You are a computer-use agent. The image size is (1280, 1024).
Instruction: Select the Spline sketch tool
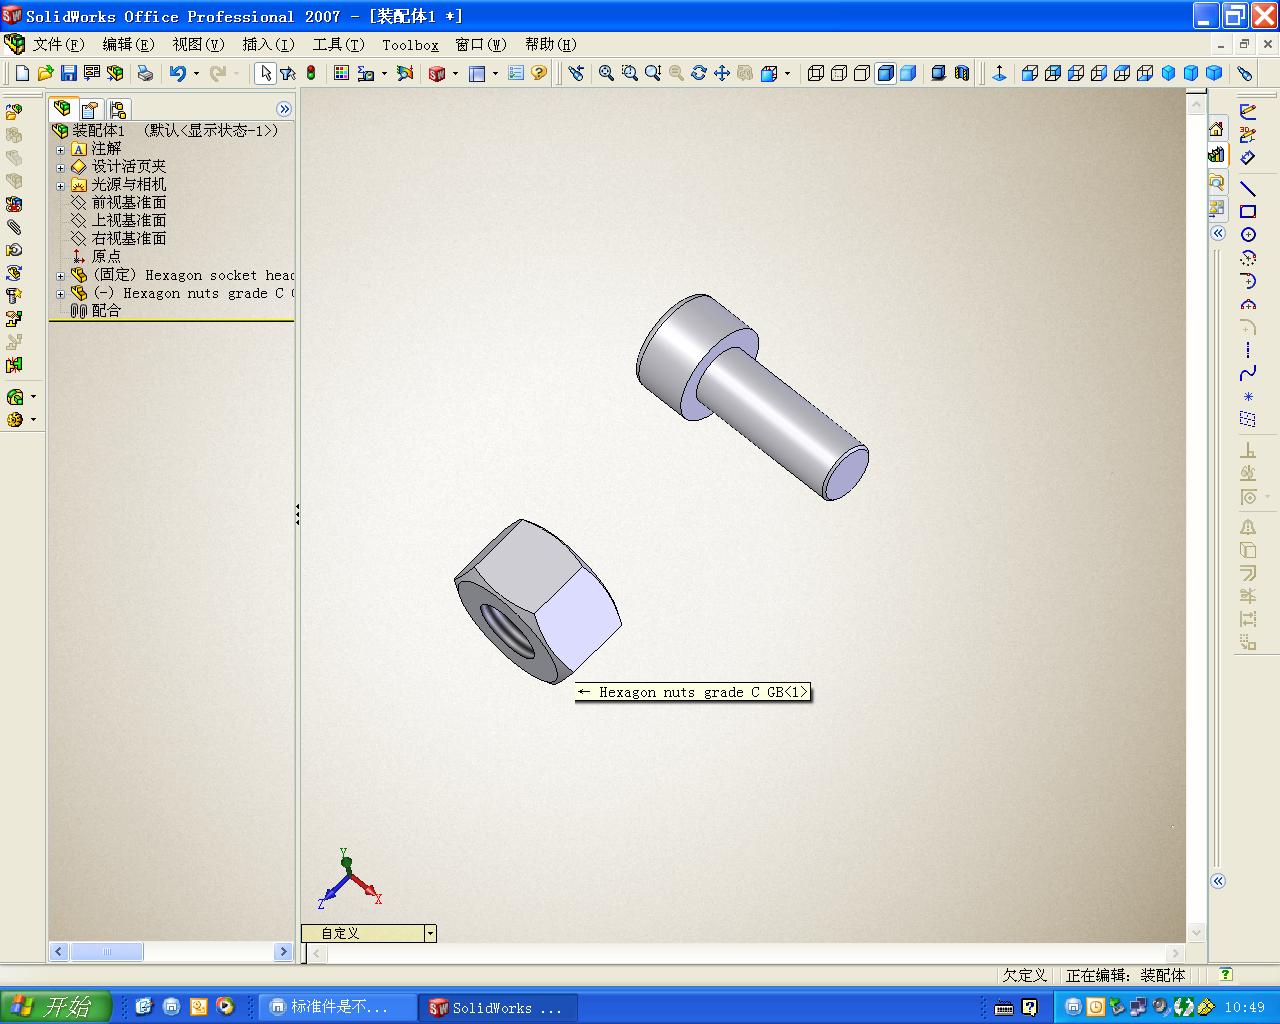1248,373
